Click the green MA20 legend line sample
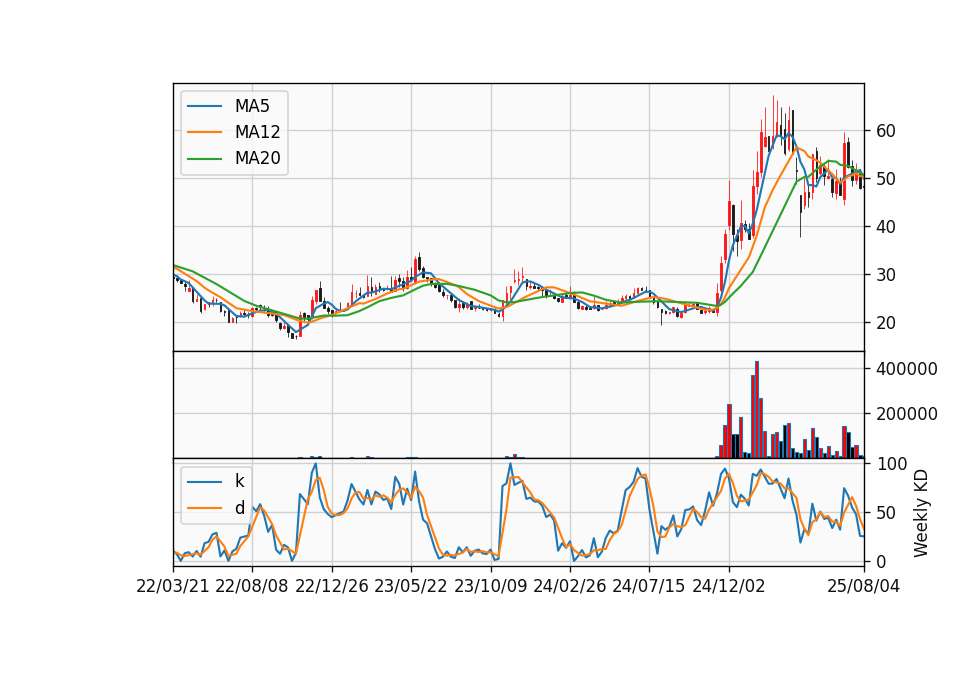This screenshot has width=960, height=690. (204, 158)
